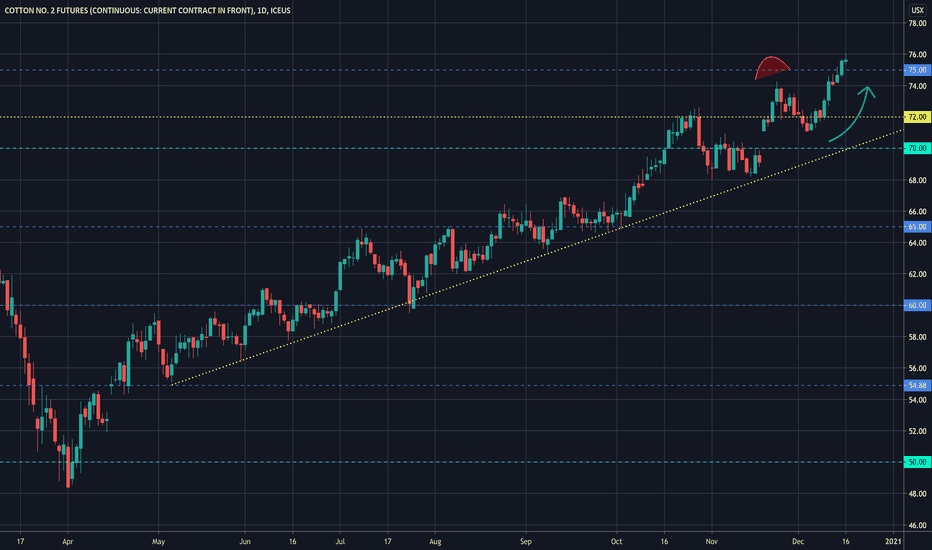Click the Nov label on time axis

(711, 542)
